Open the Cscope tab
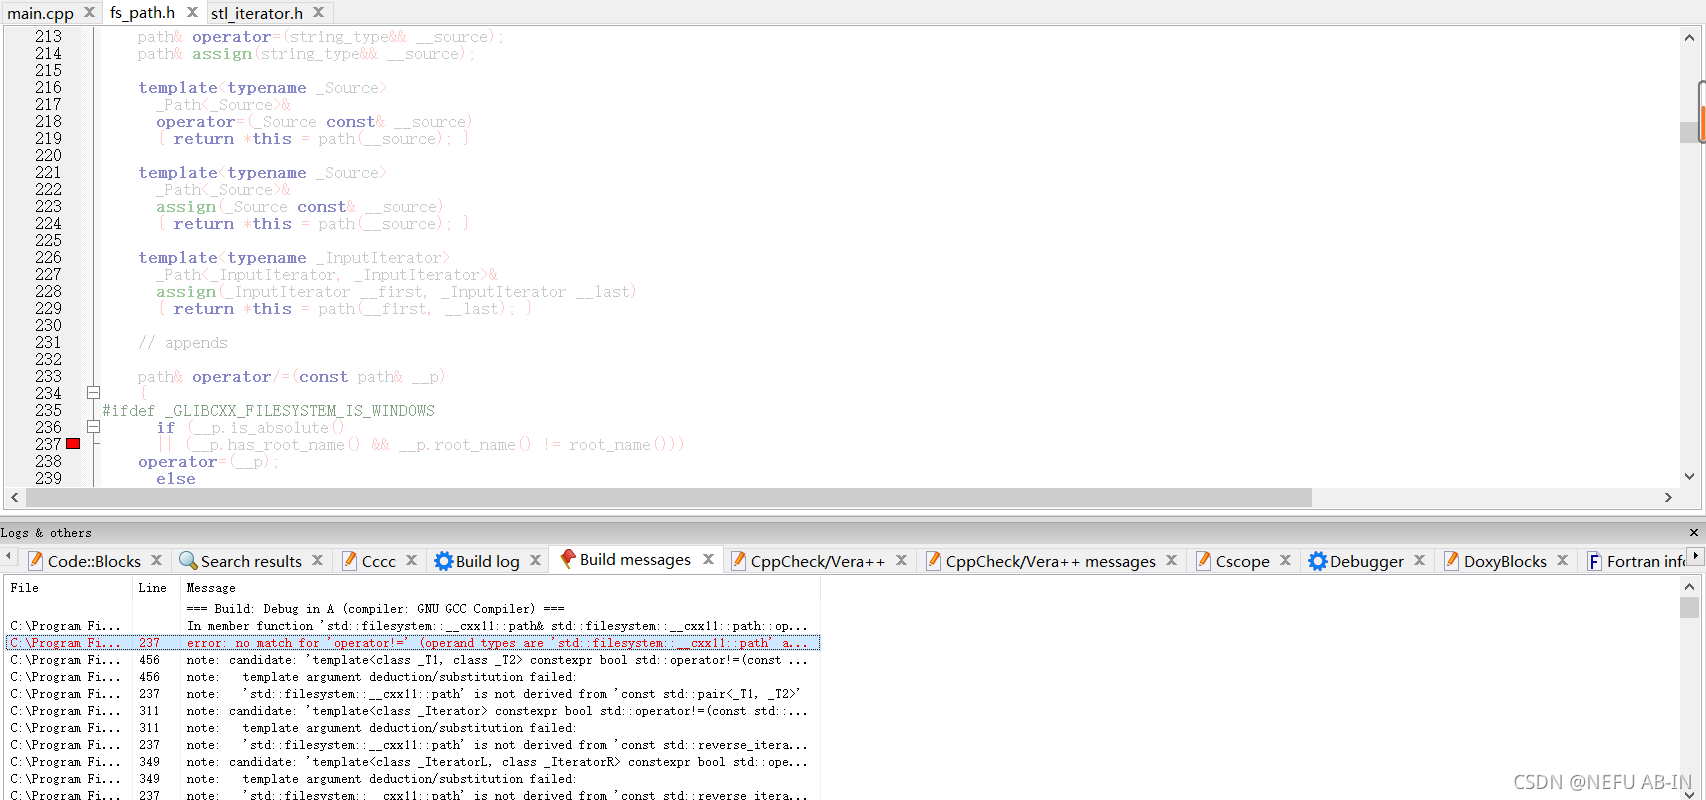 coord(1242,561)
